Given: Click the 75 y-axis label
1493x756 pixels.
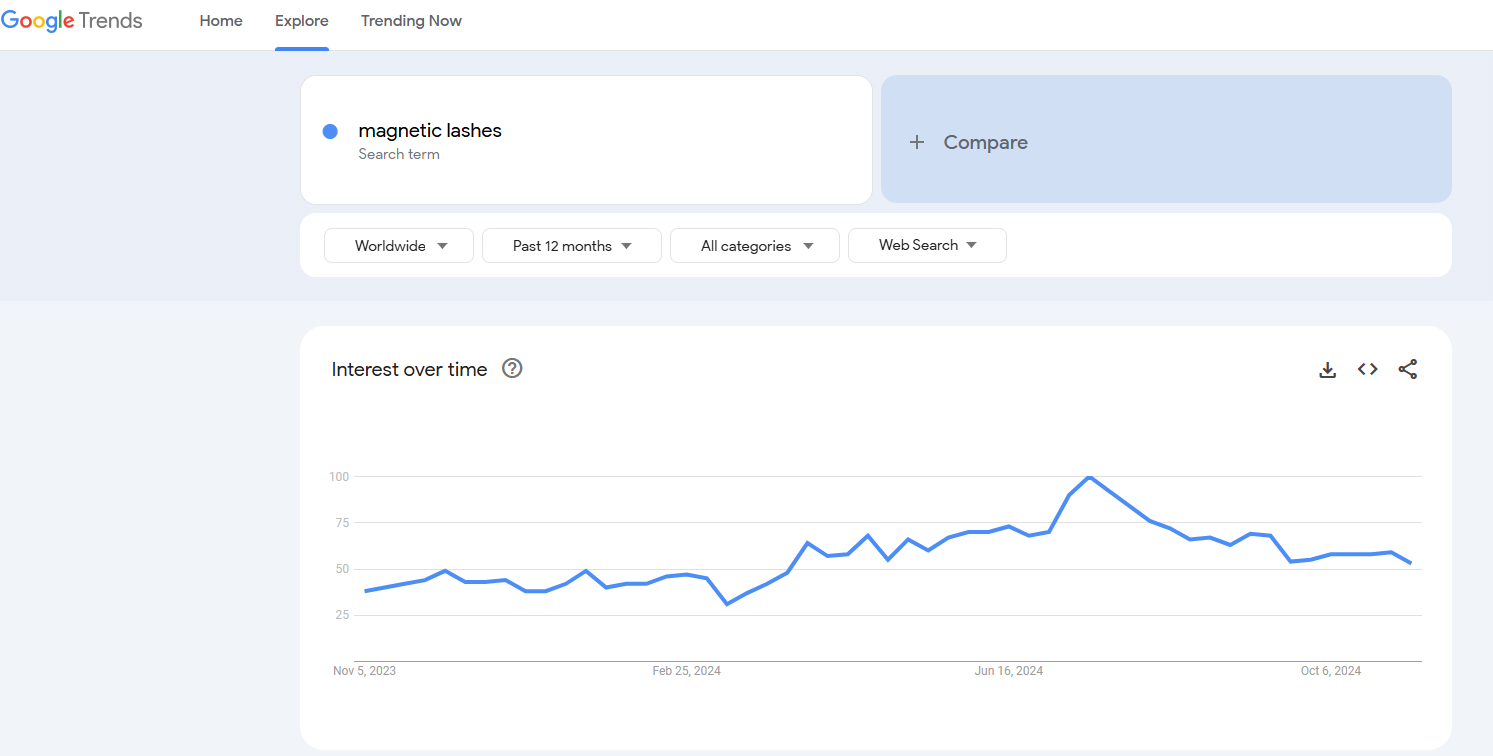Looking at the screenshot, I should tap(342, 523).
